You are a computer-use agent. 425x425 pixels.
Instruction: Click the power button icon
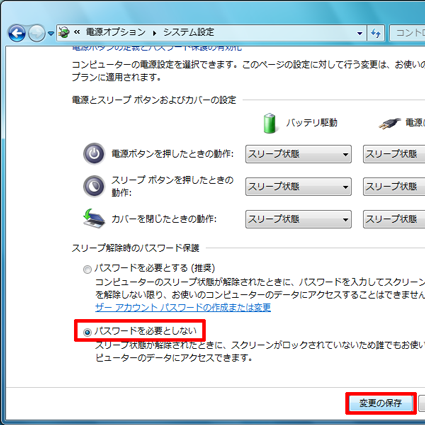tap(94, 154)
